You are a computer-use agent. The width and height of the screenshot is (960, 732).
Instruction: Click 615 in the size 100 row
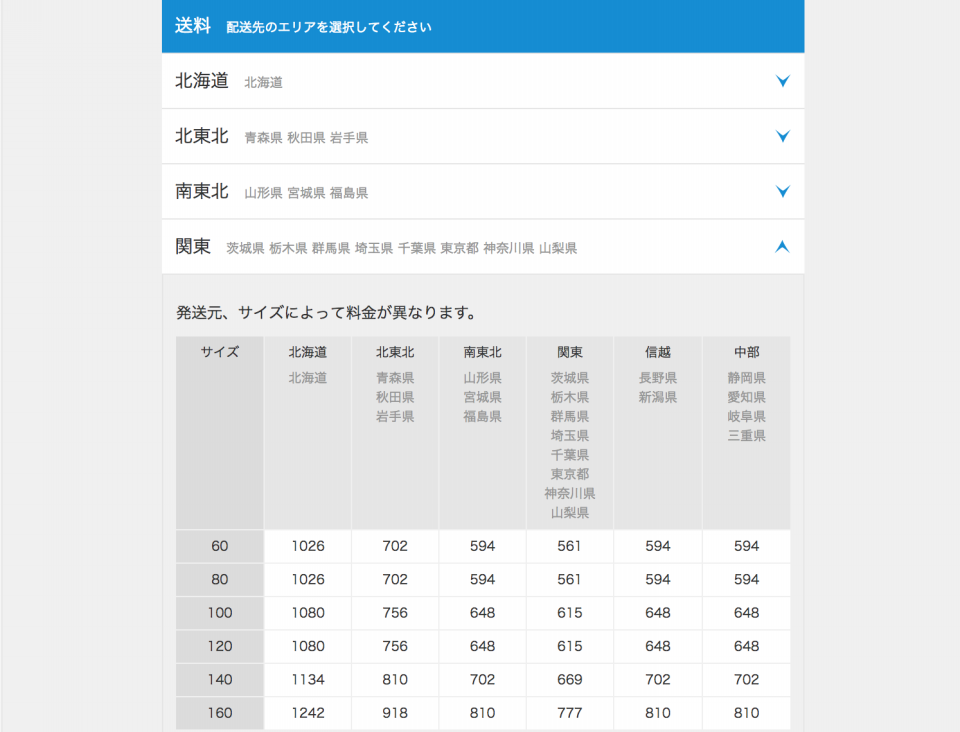pyautogui.click(x=570, y=613)
